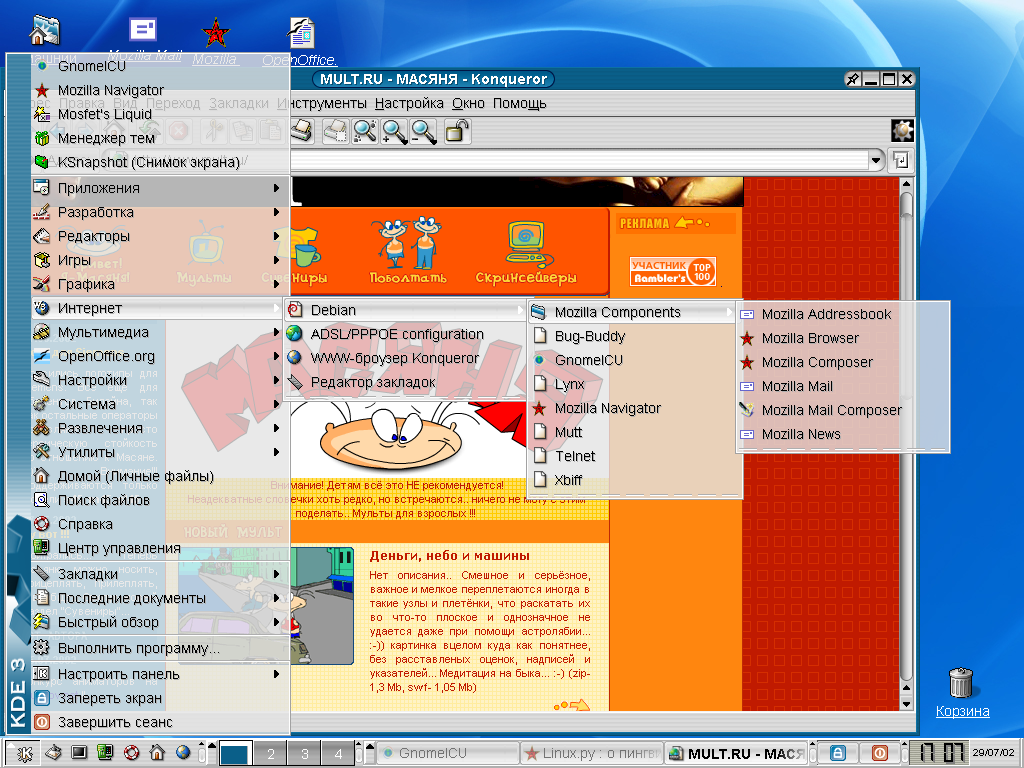Open the Mozilla Mail desktop icon
The width and height of the screenshot is (1024, 768).
pyautogui.click(x=144, y=29)
